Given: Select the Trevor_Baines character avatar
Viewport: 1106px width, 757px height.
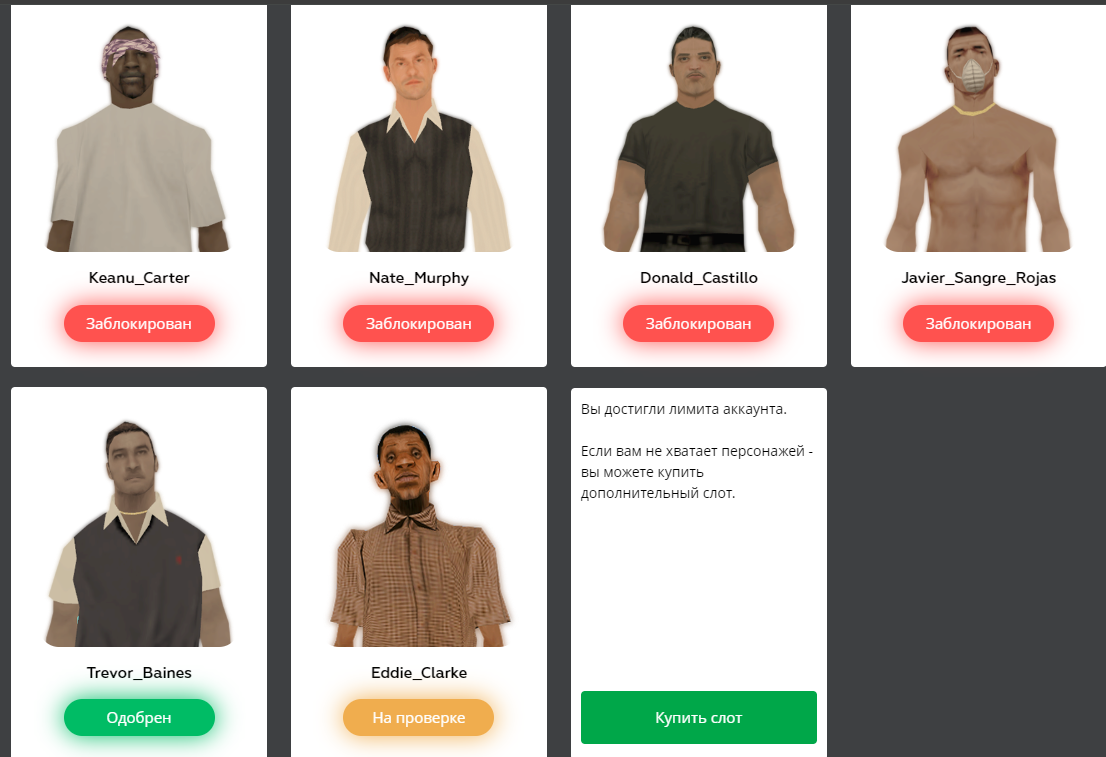Looking at the screenshot, I should tap(138, 534).
